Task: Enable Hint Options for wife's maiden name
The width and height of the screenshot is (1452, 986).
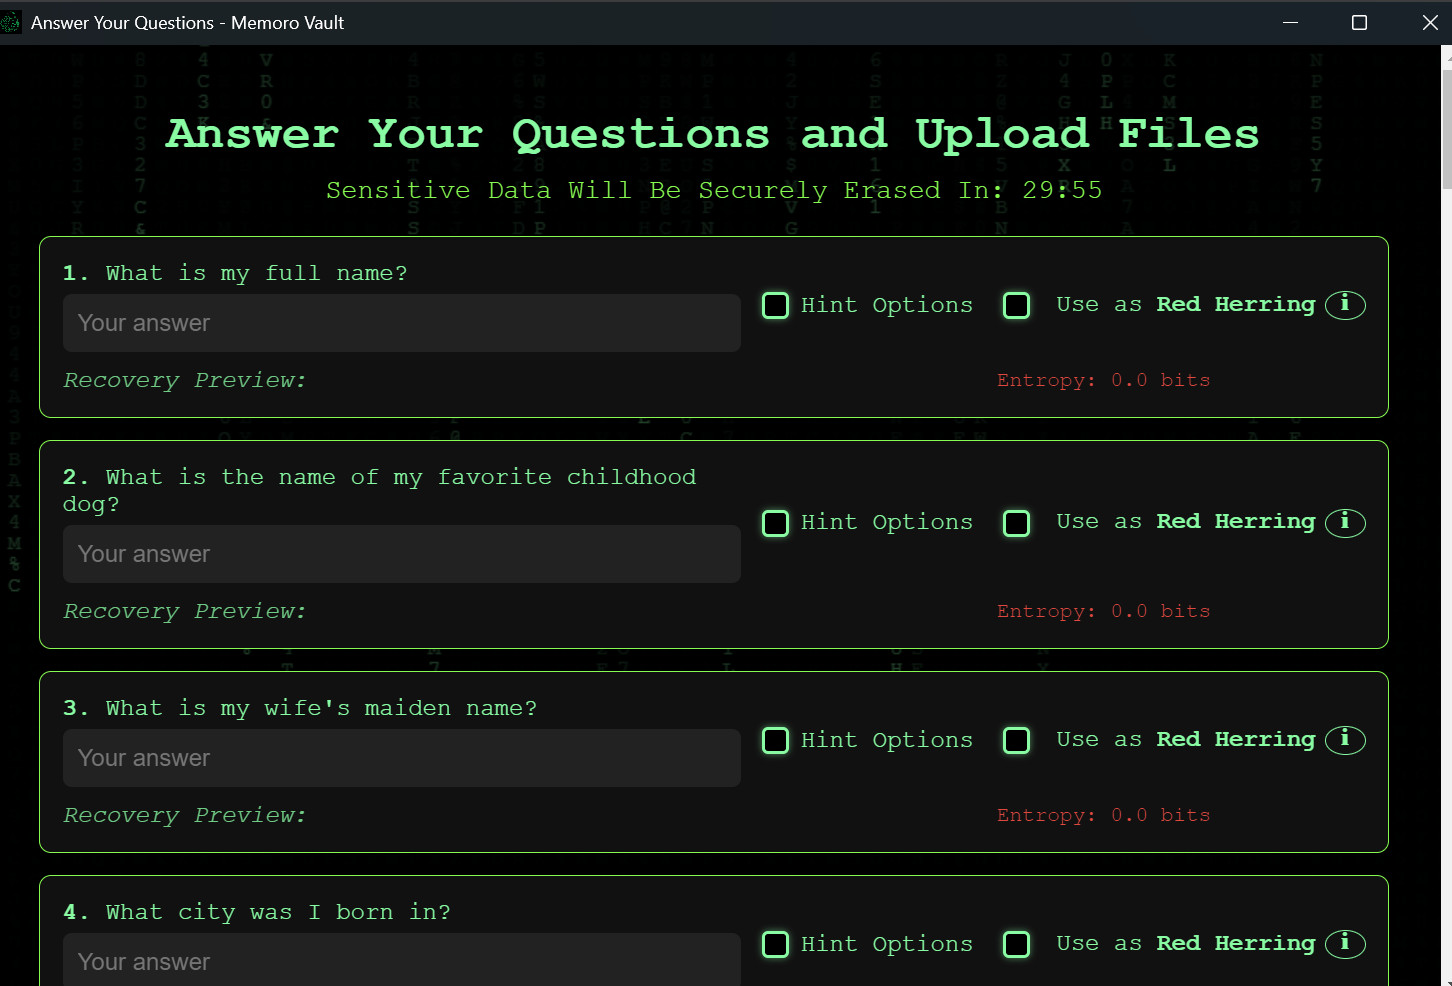Action: coord(776,741)
